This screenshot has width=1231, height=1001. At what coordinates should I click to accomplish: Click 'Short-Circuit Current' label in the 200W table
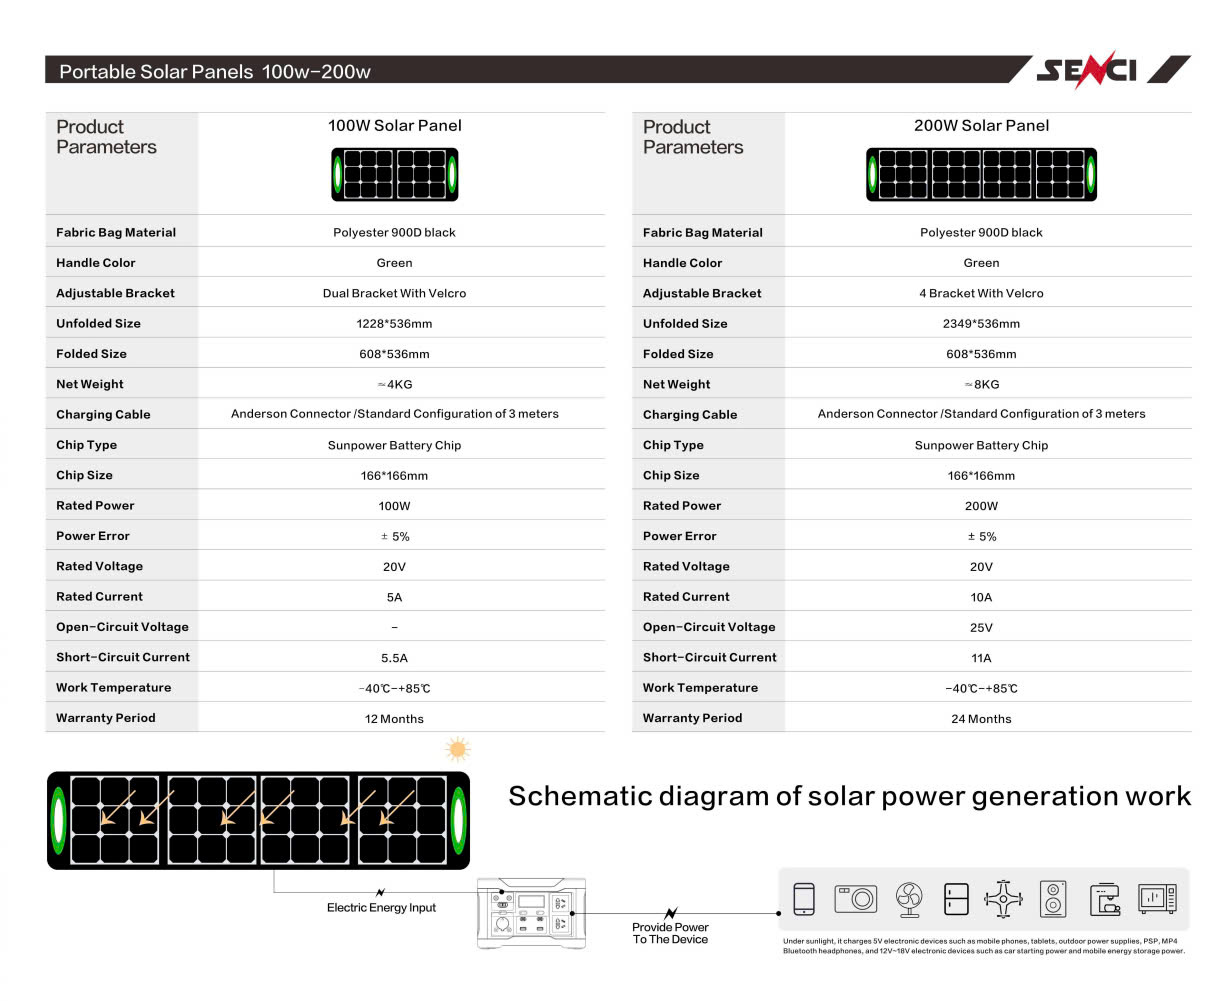tap(710, 657)
